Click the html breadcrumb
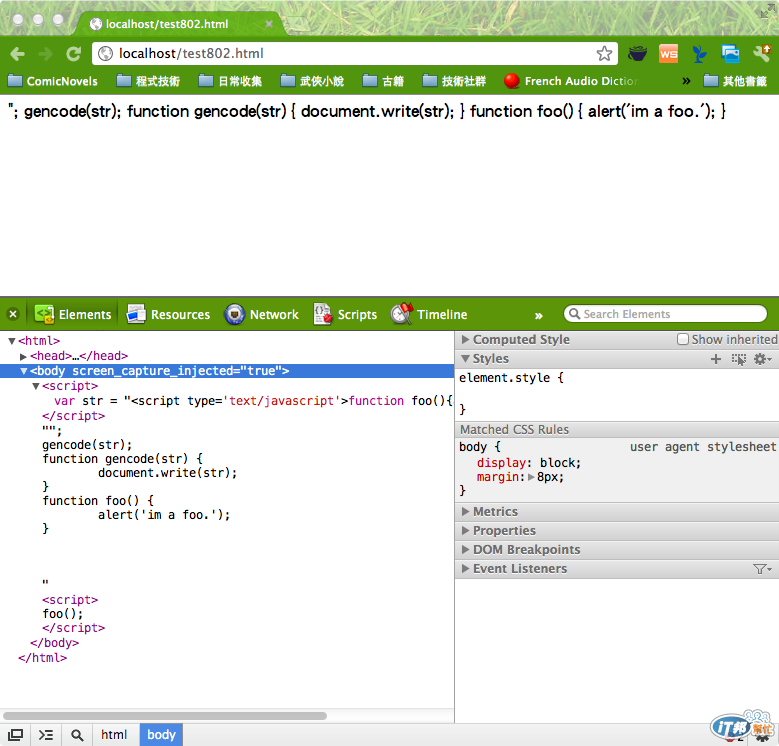 coord(114,735)
